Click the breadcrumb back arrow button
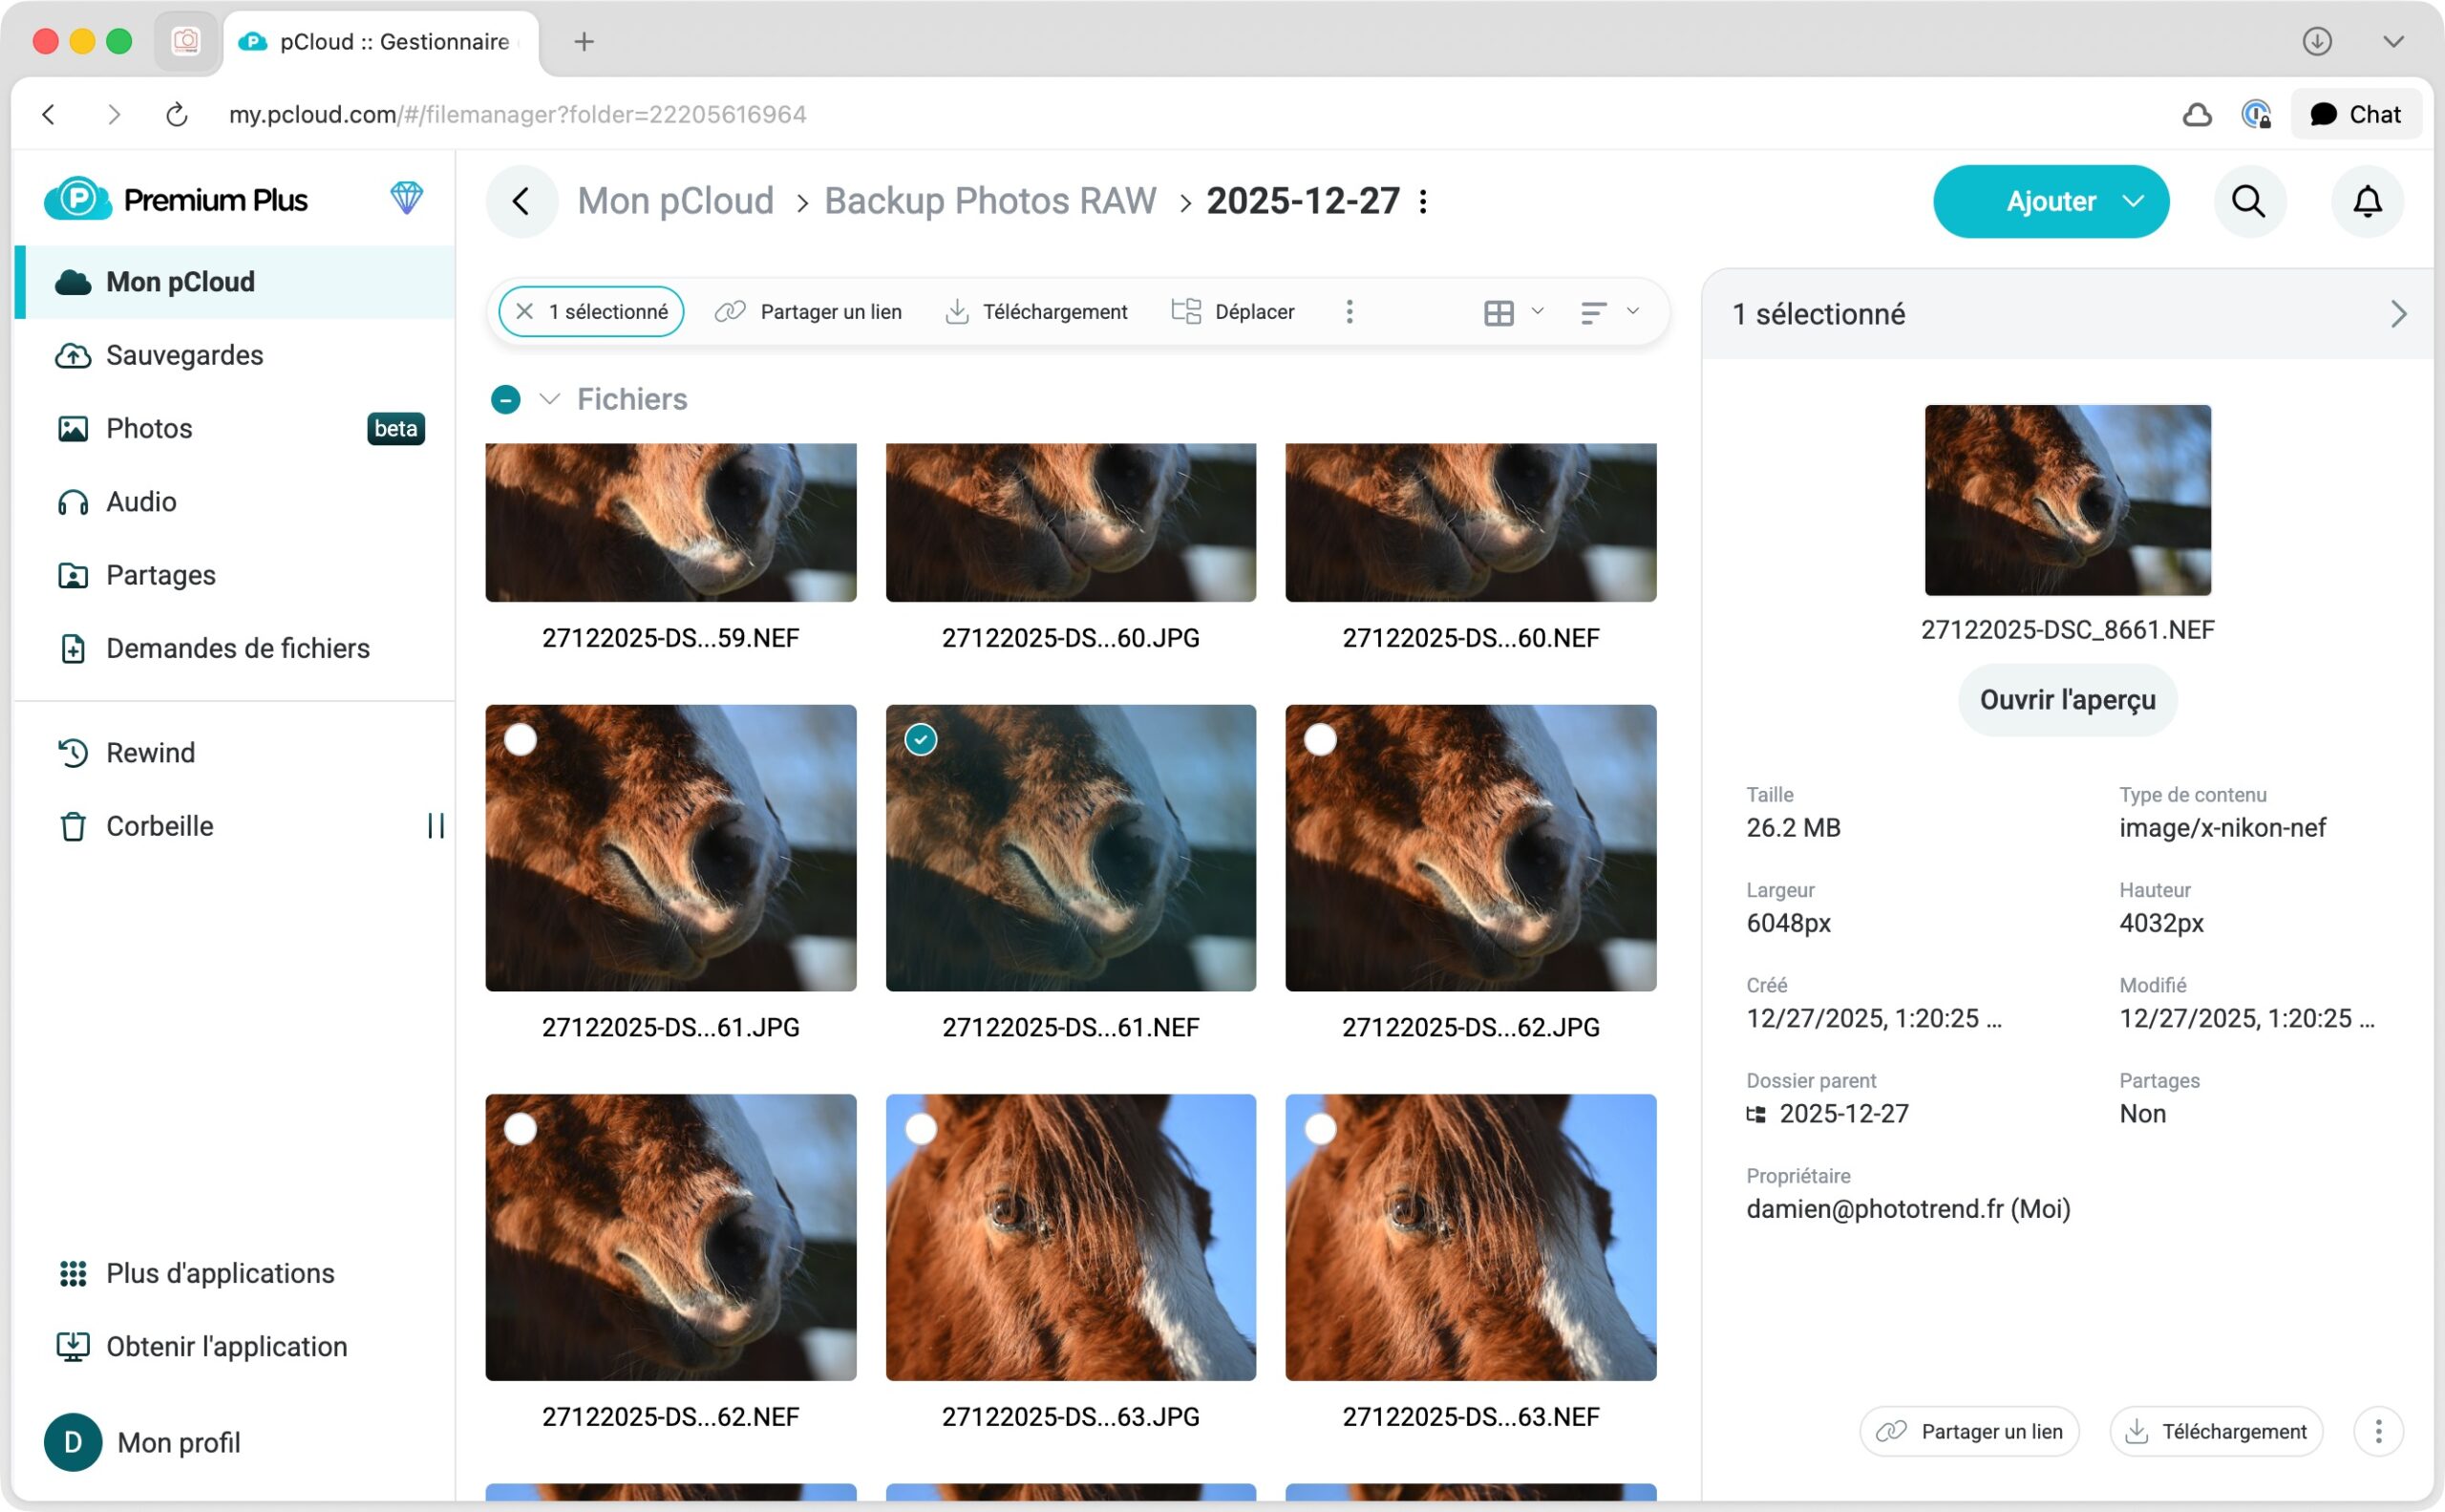 click(x=521, y=201)
